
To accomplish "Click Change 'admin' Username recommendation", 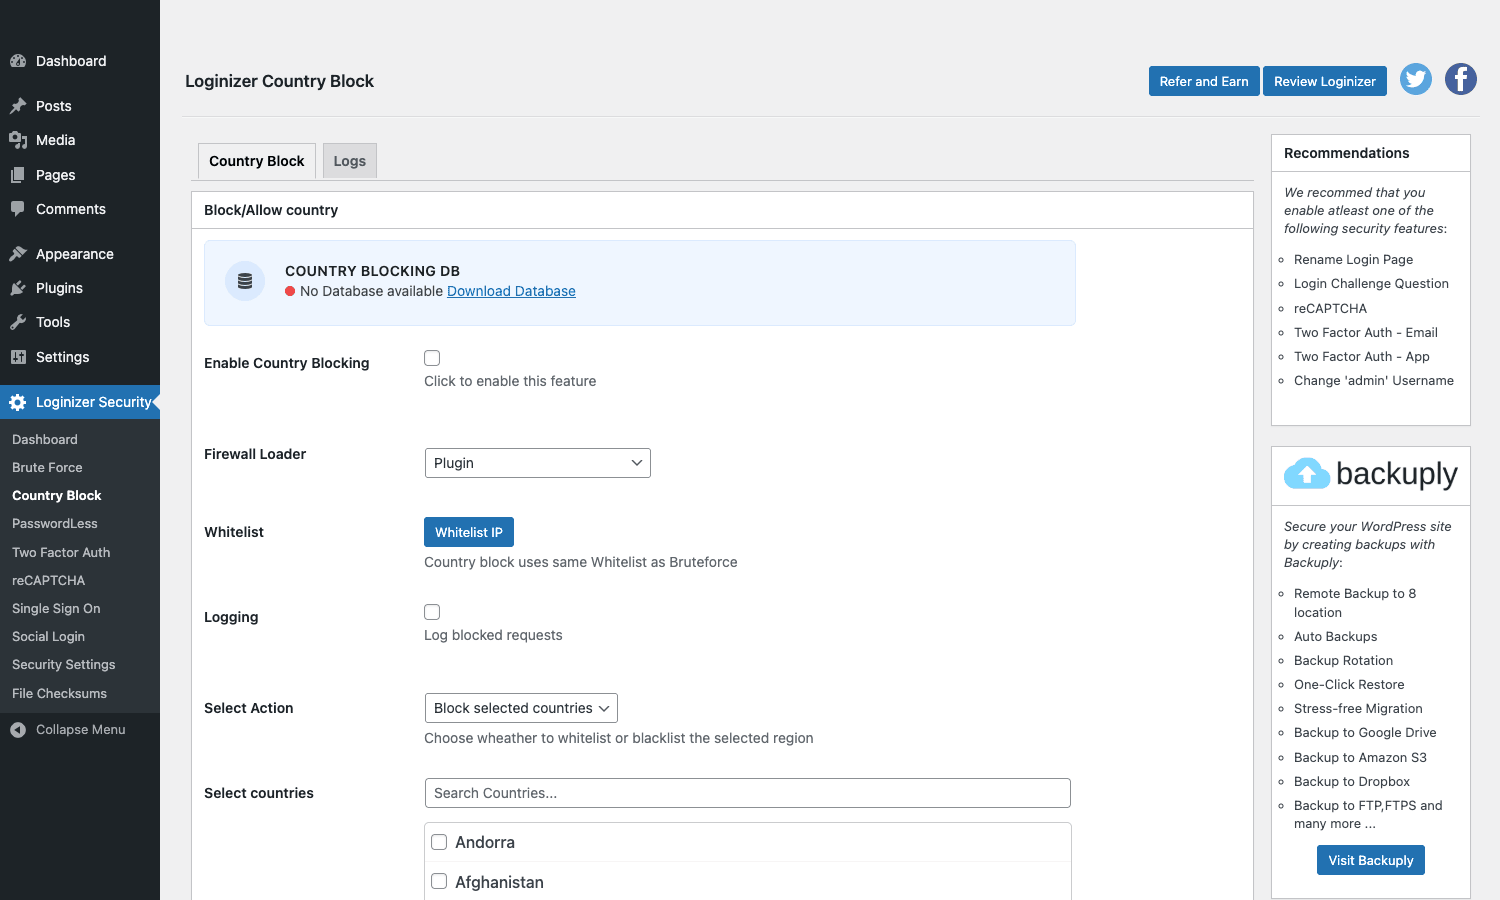I will click(1374, 380).
